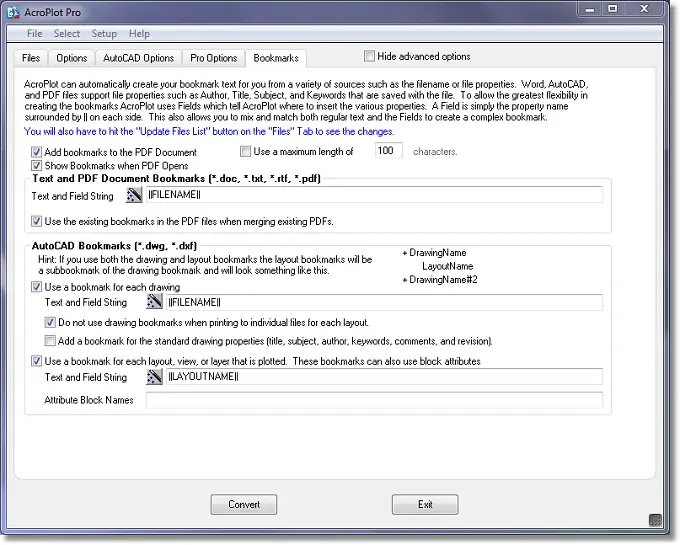This screenshot has height=545, width=680.
Task: Click the Attribute Block Names input field
Action: pyautogui.click(x=374, y=400)
